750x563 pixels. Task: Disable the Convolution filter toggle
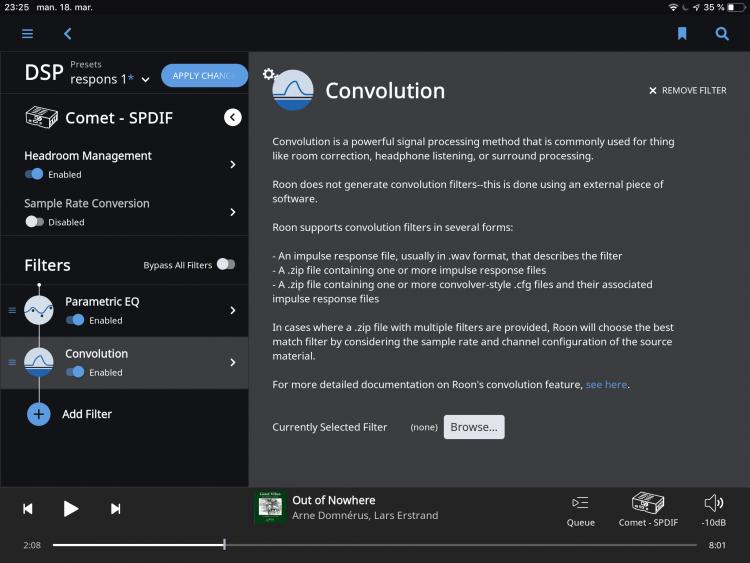point(75,372)
